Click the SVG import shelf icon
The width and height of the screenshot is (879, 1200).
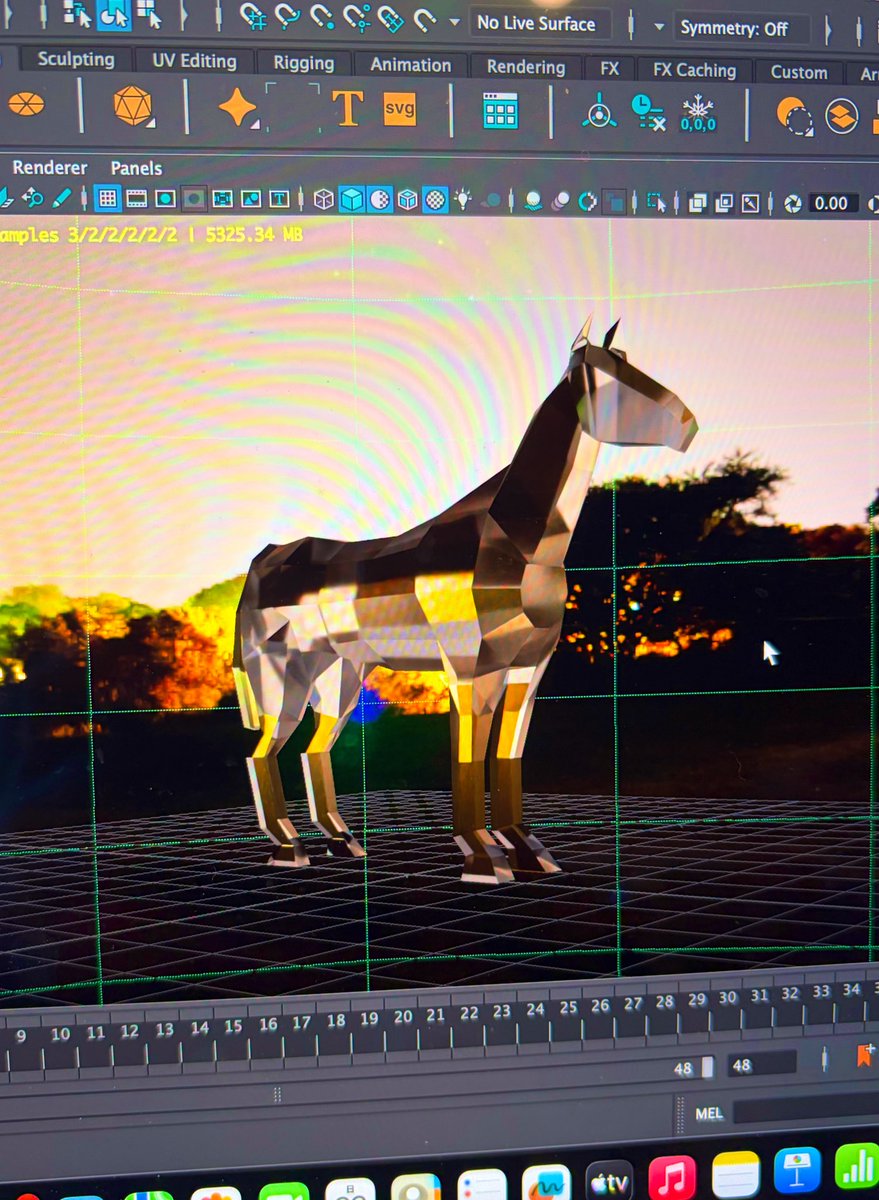(x=399, y=109)
